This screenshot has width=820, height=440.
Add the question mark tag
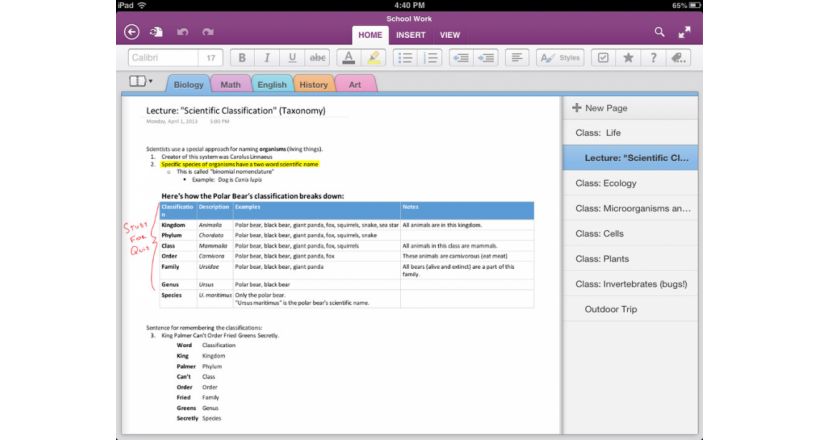click(653, 58)
